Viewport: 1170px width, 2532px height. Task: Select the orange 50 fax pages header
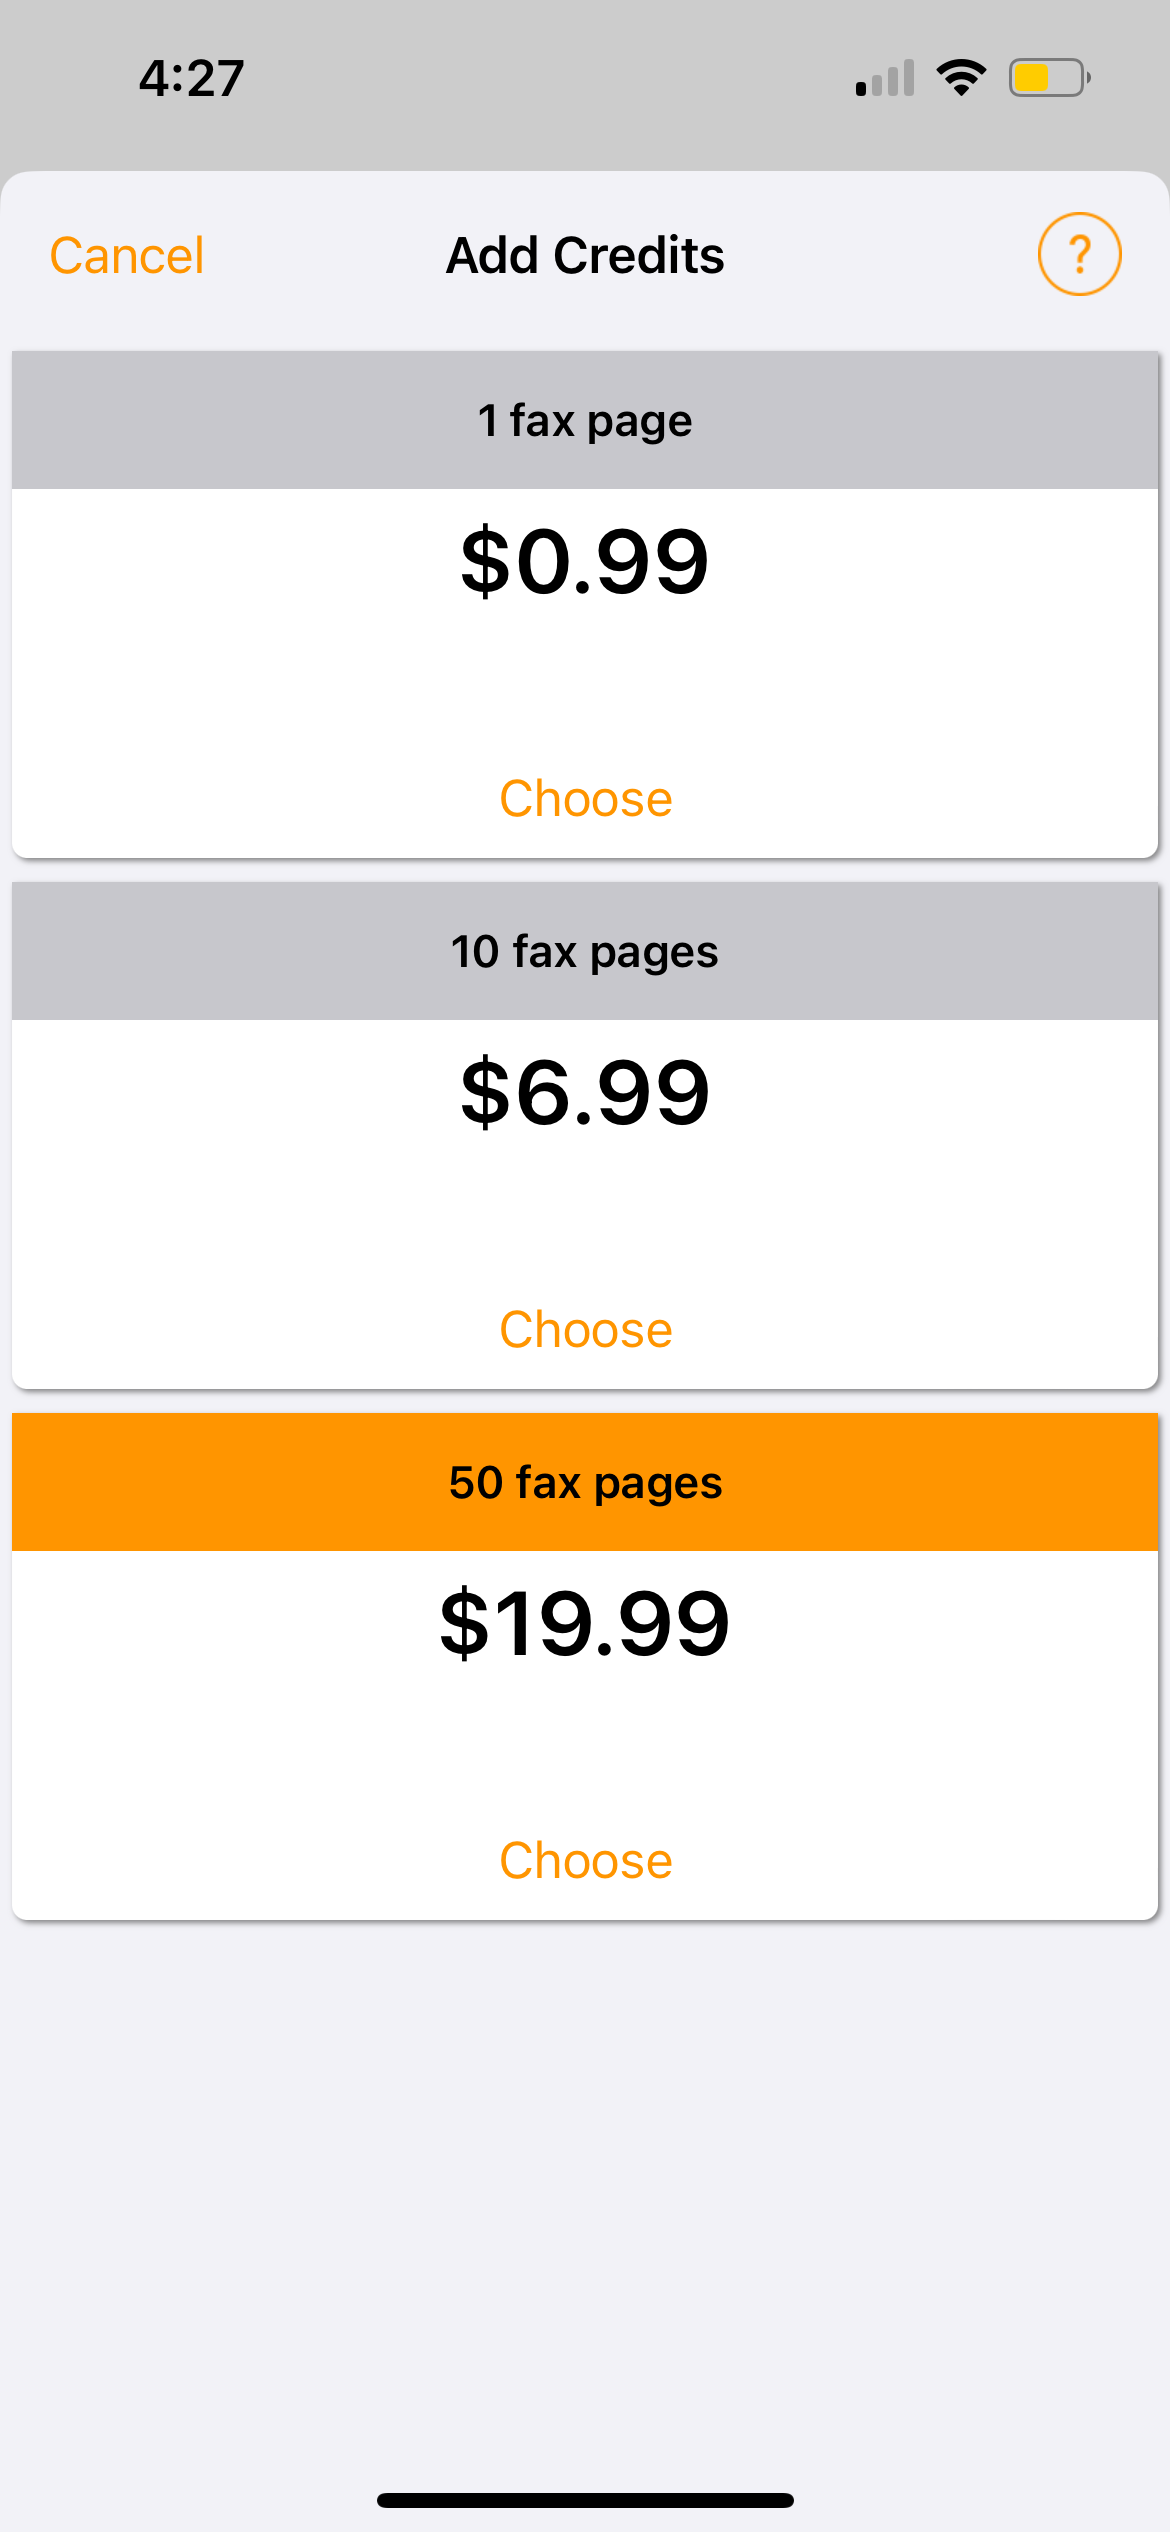585,1482
